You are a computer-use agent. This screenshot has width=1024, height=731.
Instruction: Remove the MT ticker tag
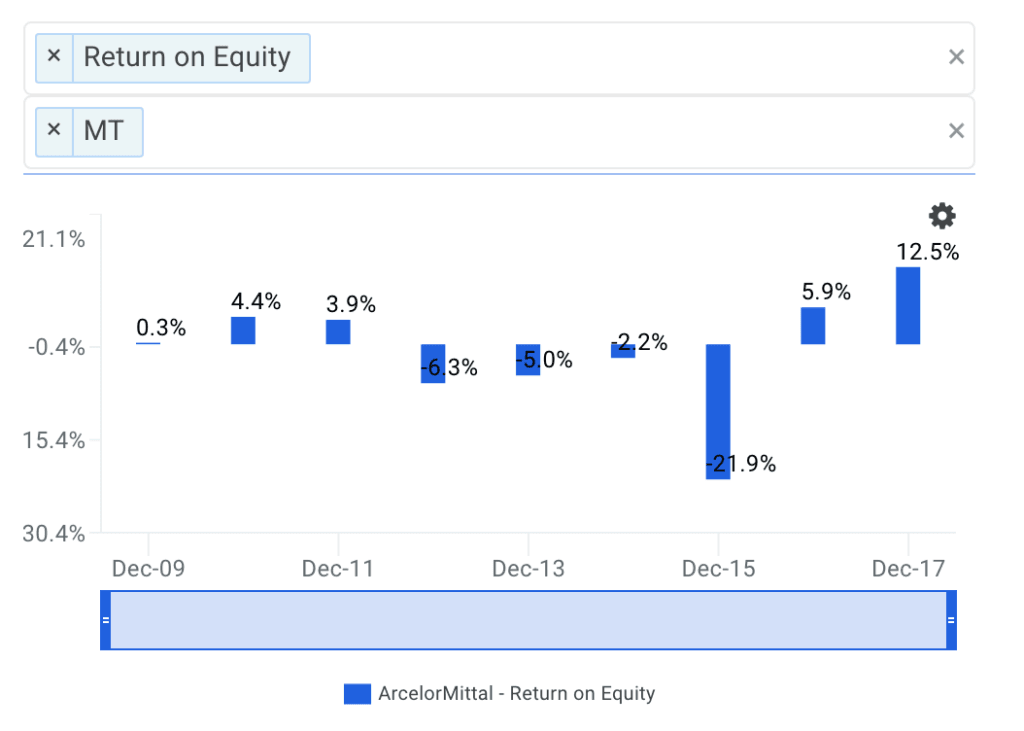(x=54, y=130)
